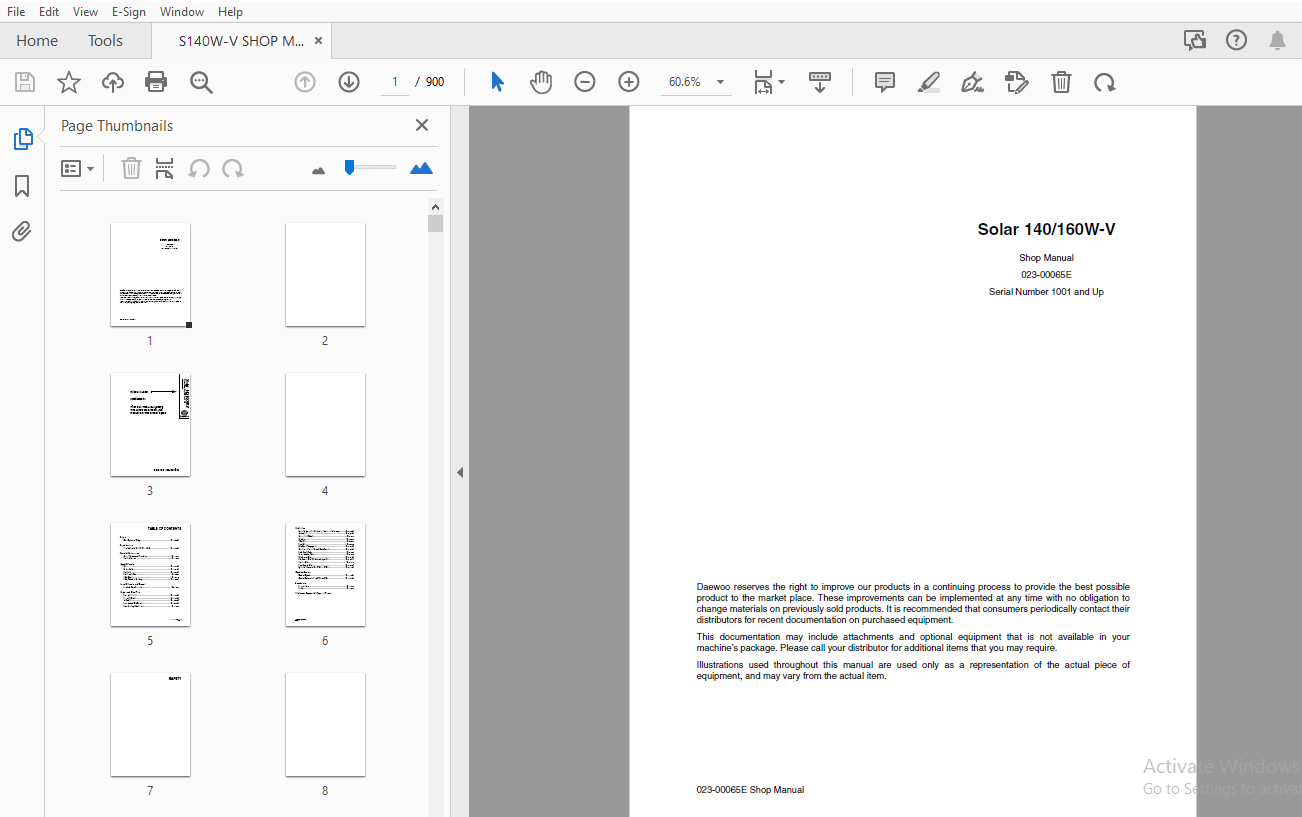Switch to the Tools tab
The width and height of the screenshot is (1302, 817).
(105, 41)
